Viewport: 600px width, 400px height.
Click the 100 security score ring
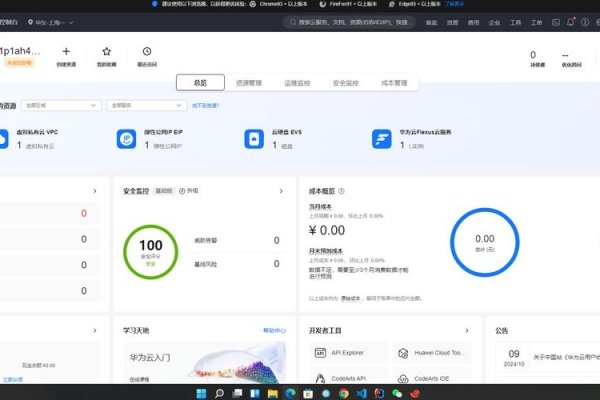[151, 252]
